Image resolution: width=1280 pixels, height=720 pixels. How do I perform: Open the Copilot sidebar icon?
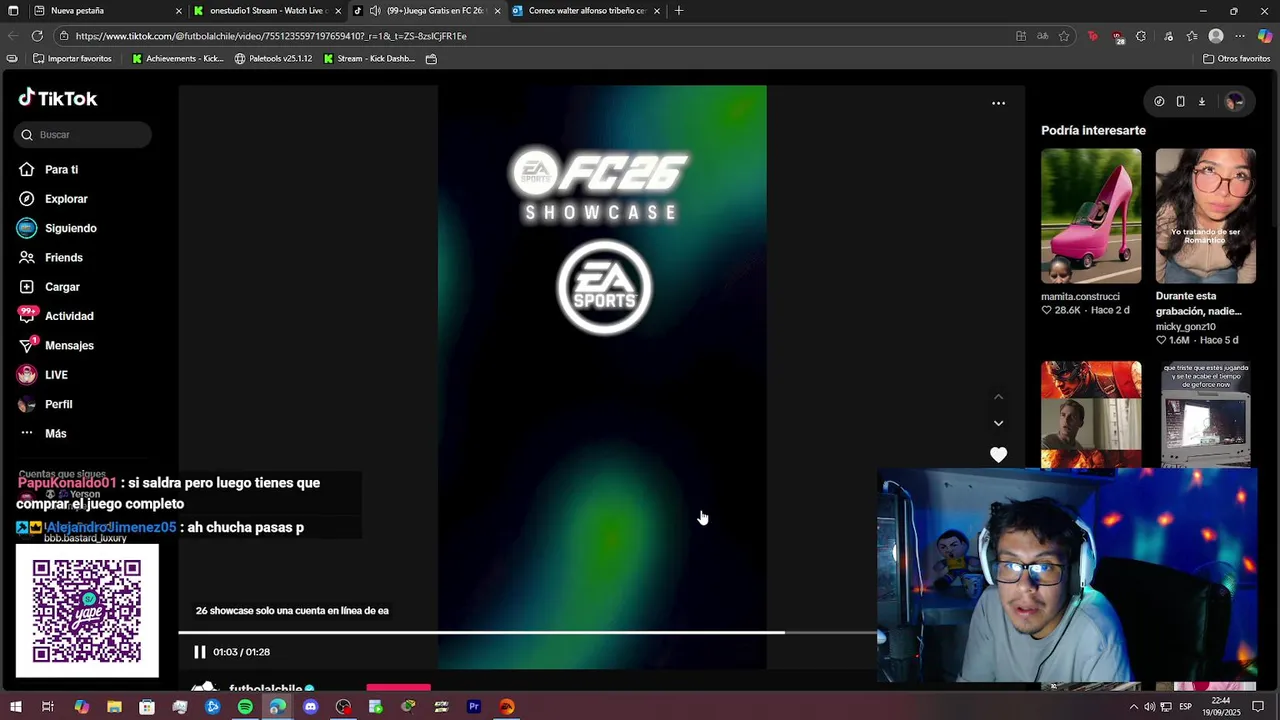pyautogui.click(x=1265, y=36)
